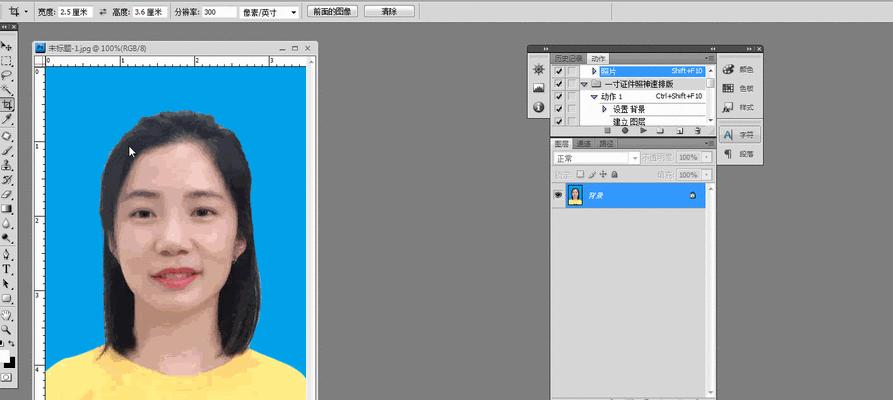Expand the 照片 action triangle
This screenshot has height=400, width=893.
click(595, 71)
